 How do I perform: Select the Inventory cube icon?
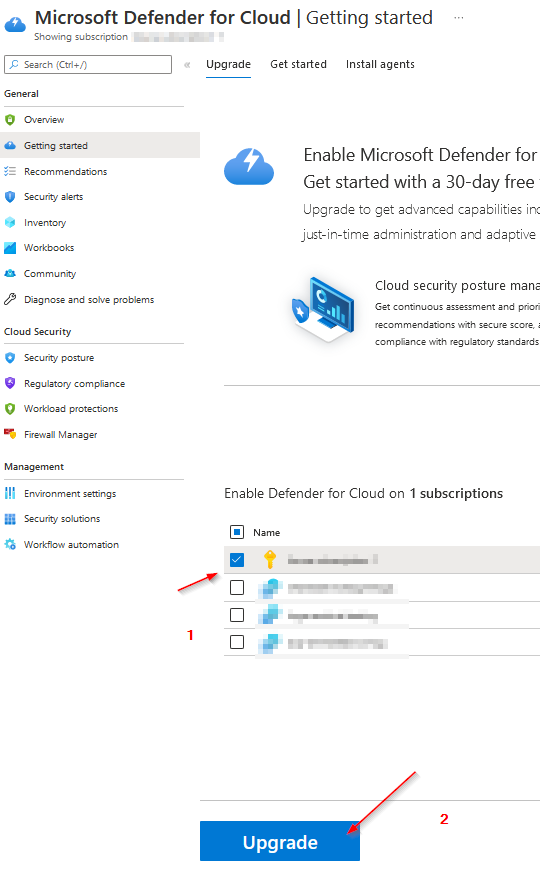(x=10, y=222)
